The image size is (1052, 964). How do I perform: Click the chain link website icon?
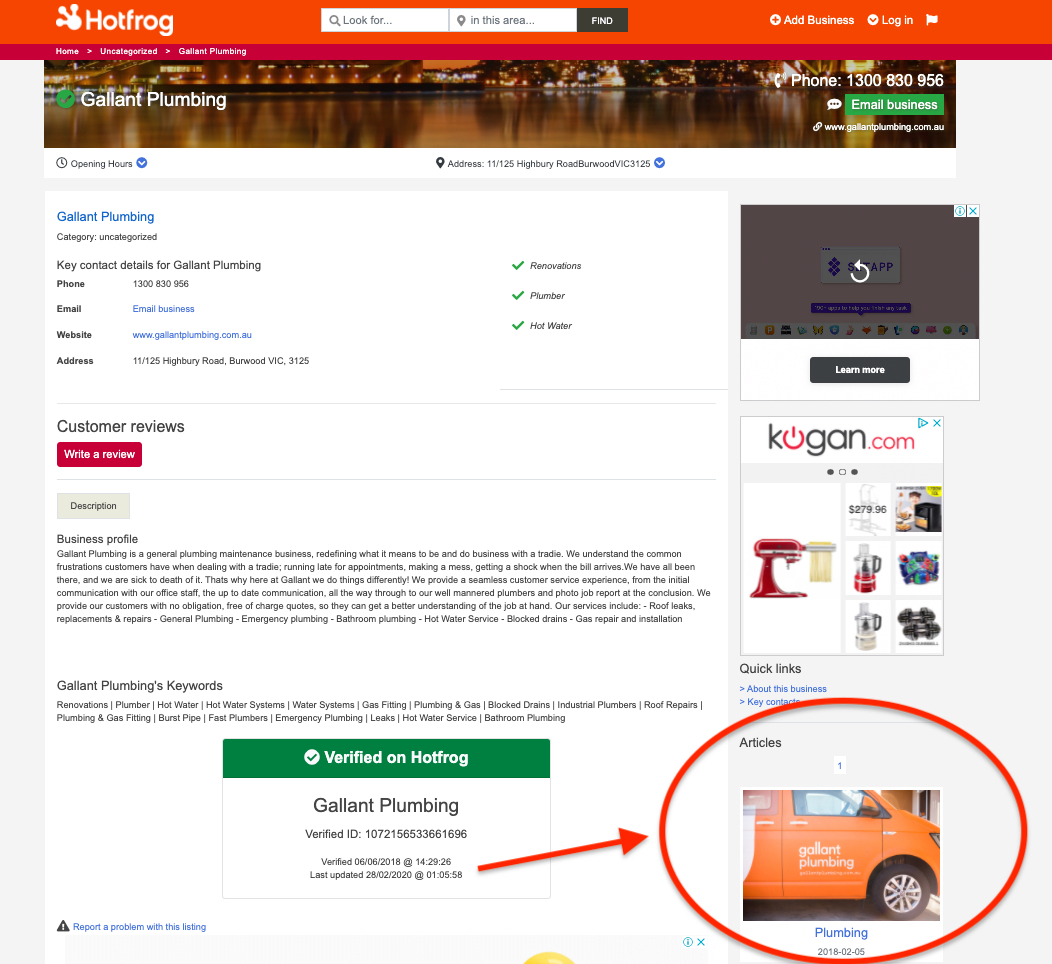817,127
